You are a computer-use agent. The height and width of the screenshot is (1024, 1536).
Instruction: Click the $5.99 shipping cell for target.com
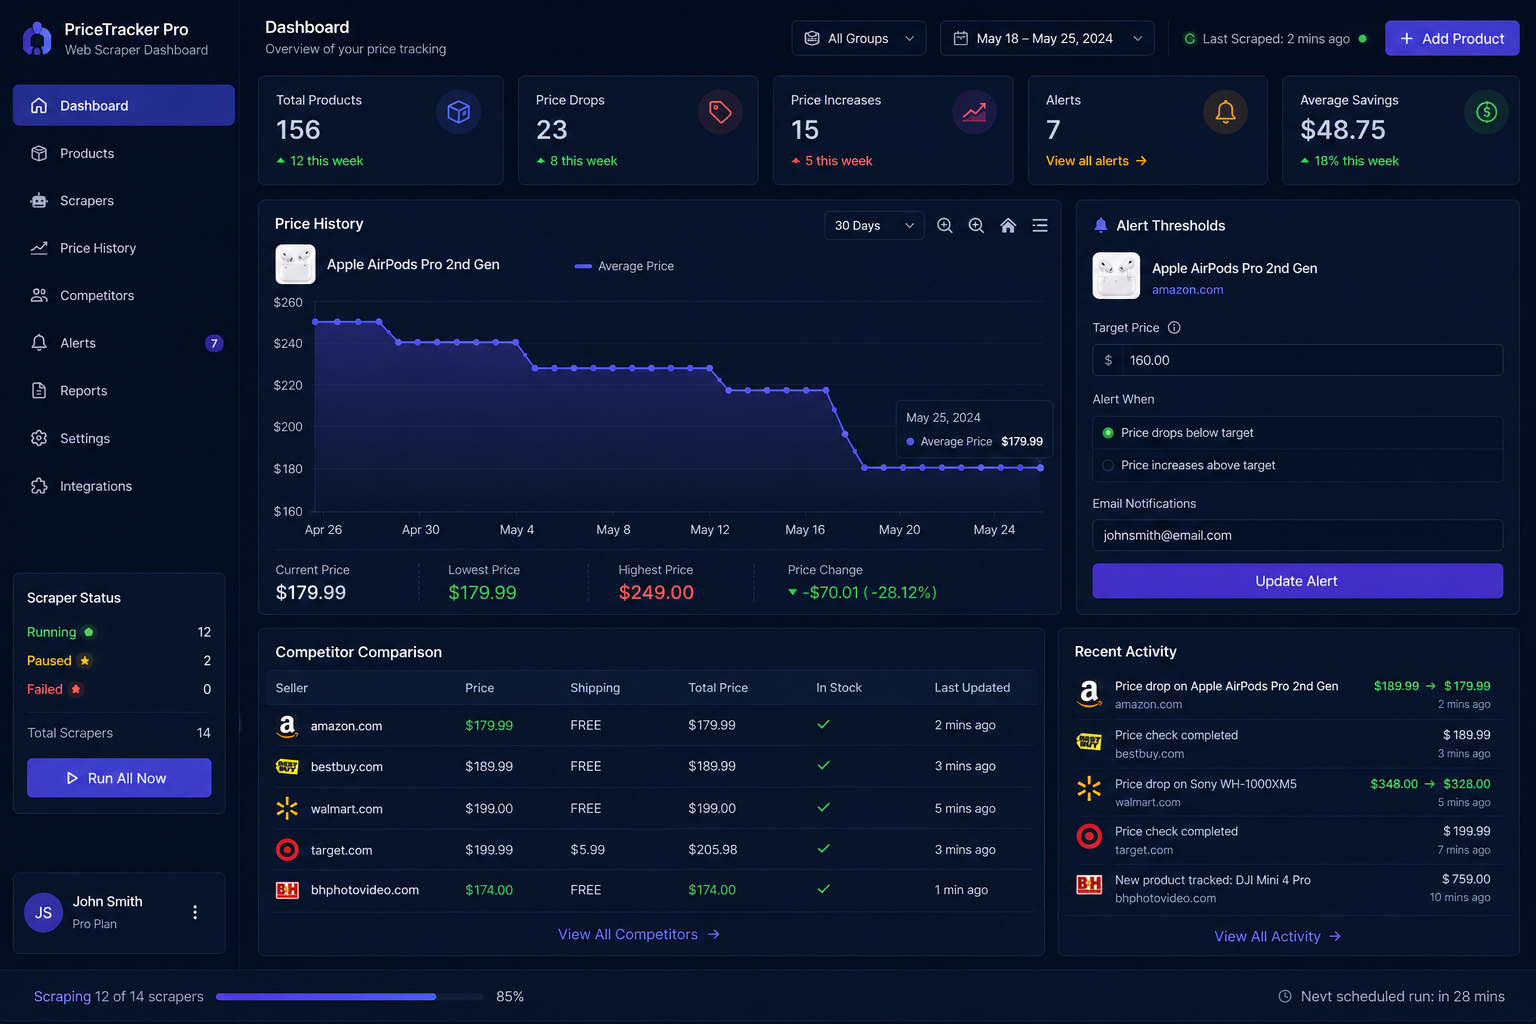pos(588,850)
